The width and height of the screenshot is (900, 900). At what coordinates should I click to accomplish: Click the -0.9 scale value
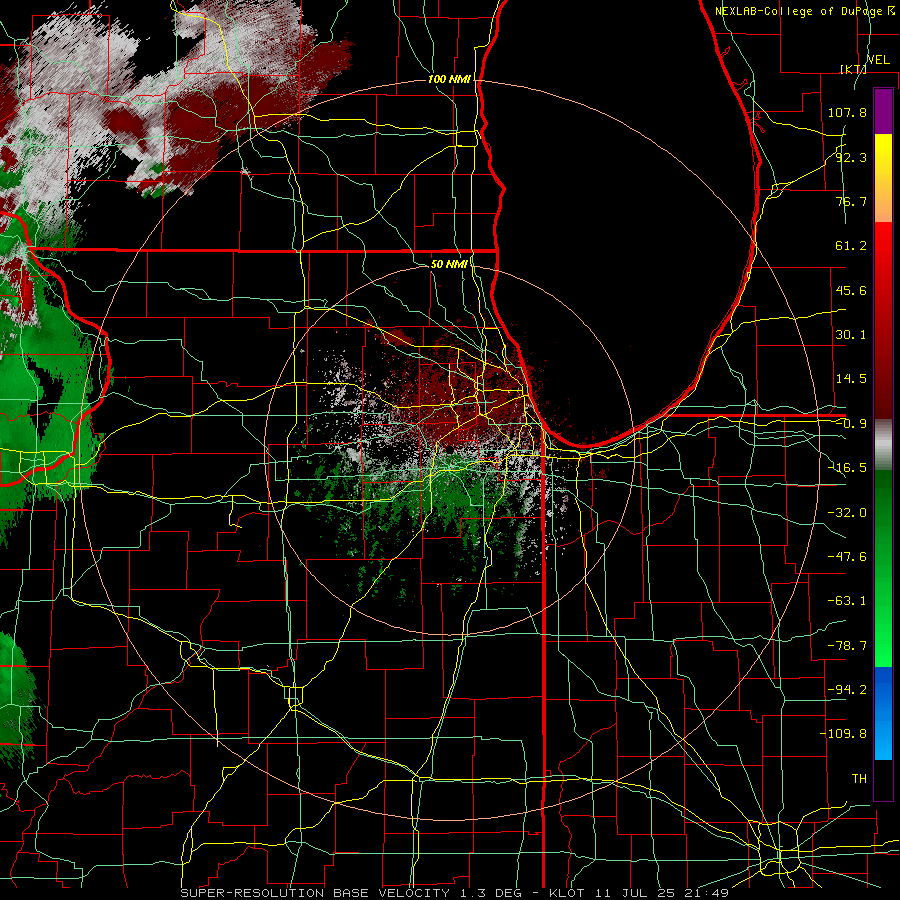(851, 424)
